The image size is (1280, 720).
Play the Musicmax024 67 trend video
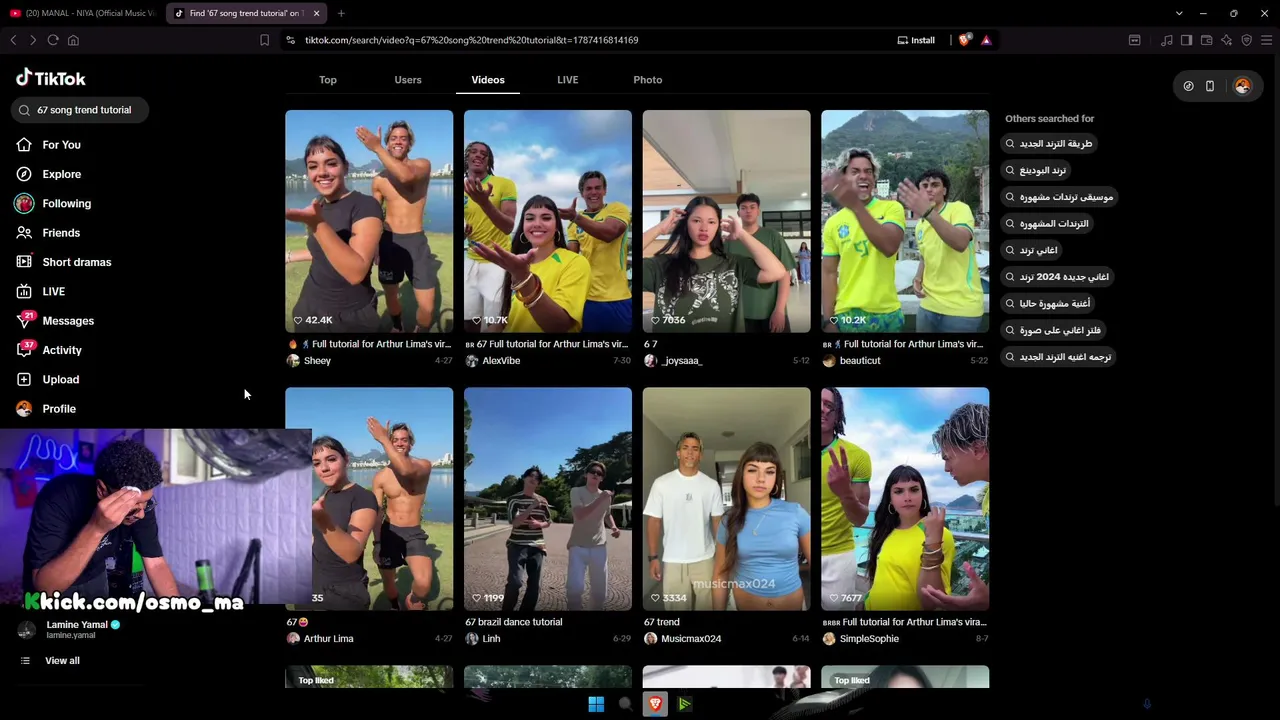[x=727, y=499]
